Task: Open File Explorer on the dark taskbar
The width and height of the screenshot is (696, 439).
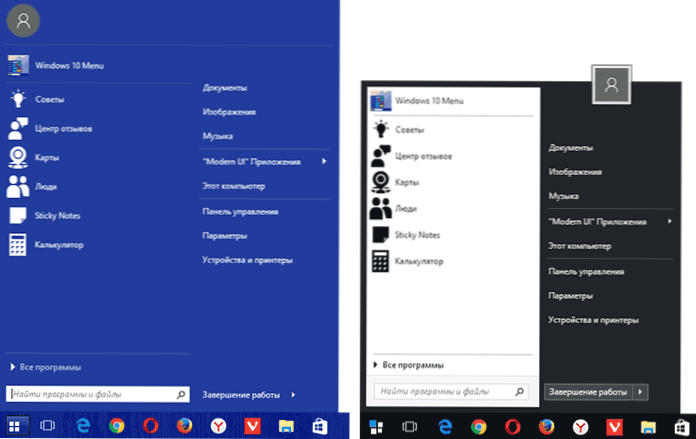Action: [649, 427]
